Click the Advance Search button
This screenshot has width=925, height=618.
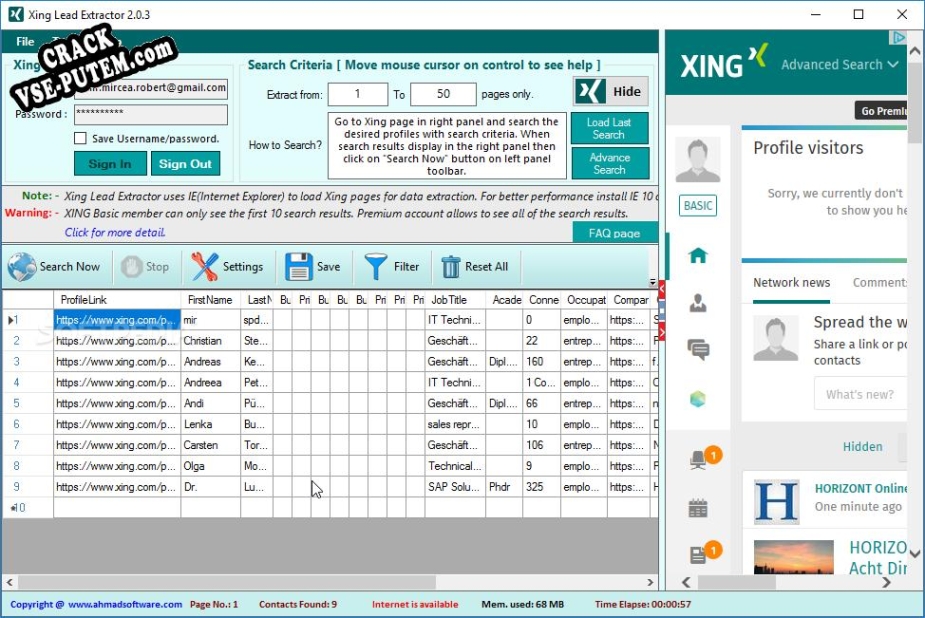point(609,163)
